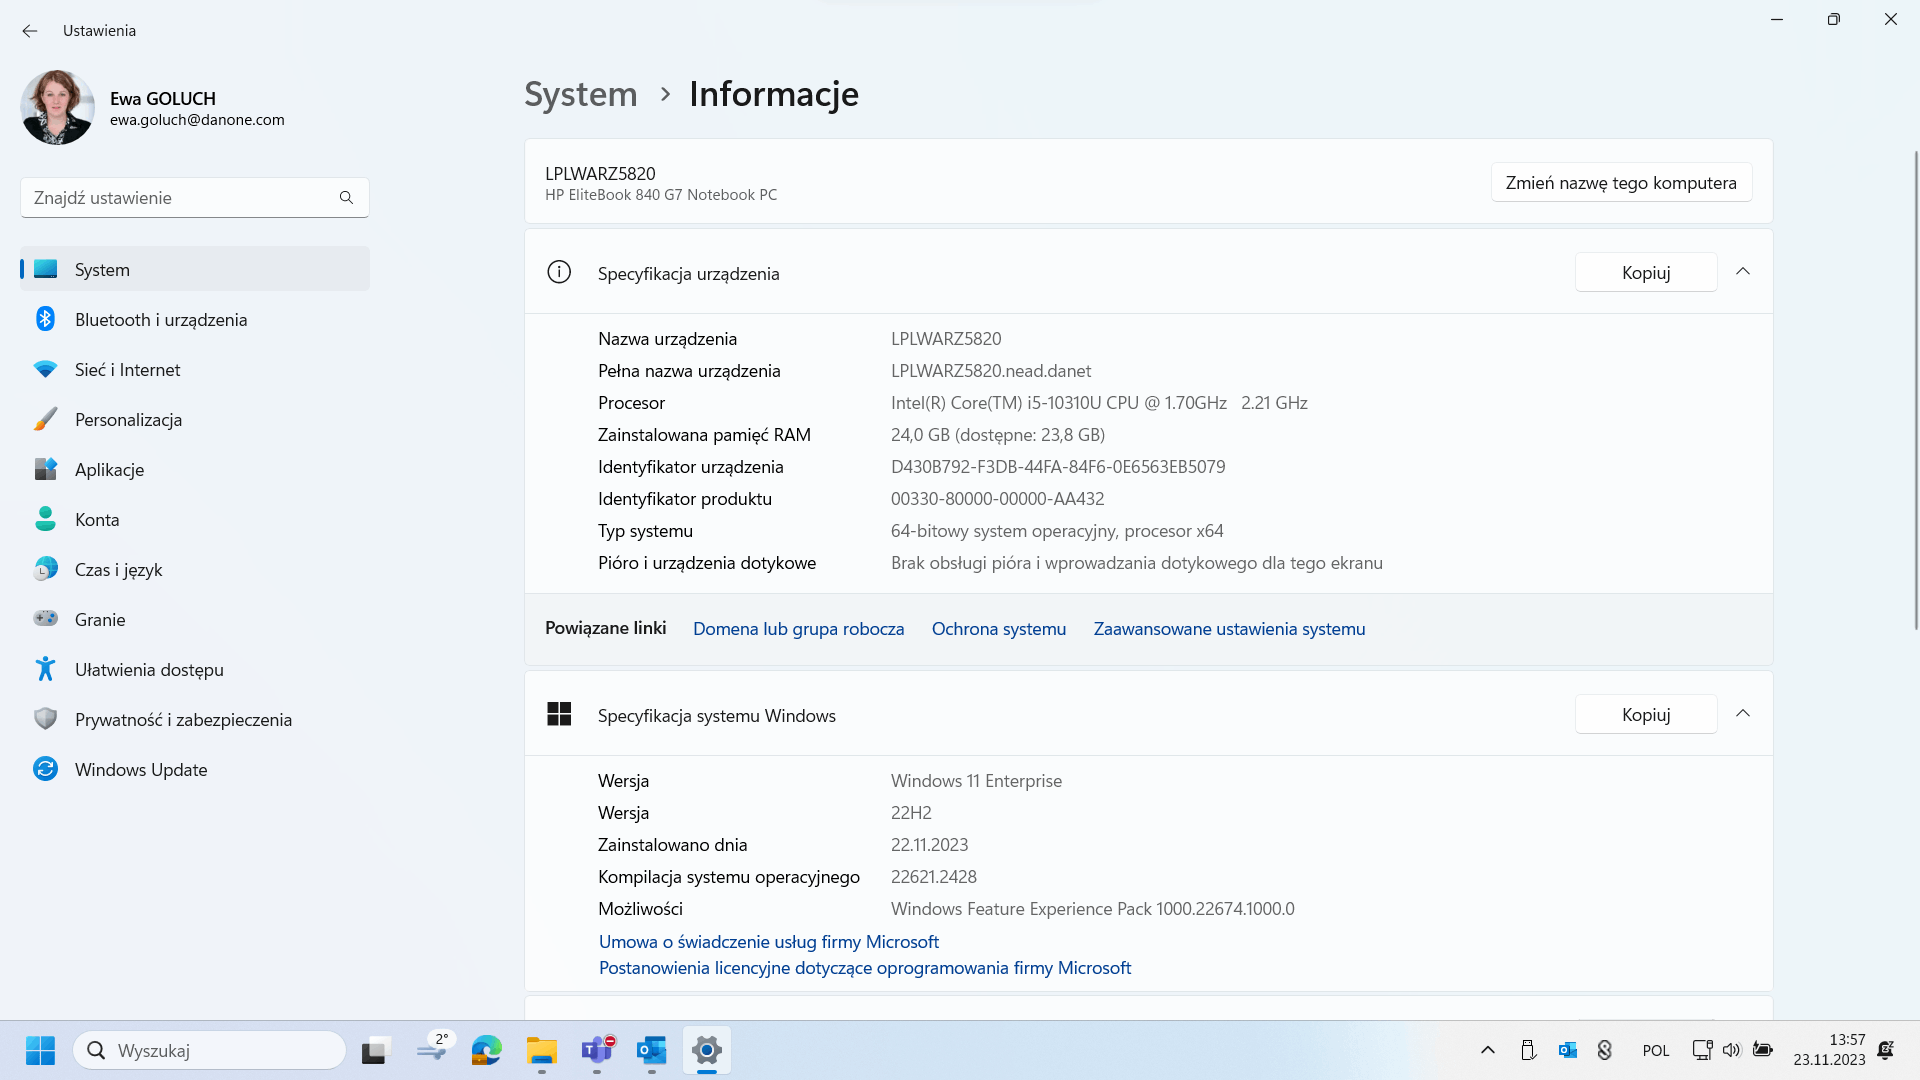Show hidden system tray icons
The image size is (1920, 1080).
1488,1050
